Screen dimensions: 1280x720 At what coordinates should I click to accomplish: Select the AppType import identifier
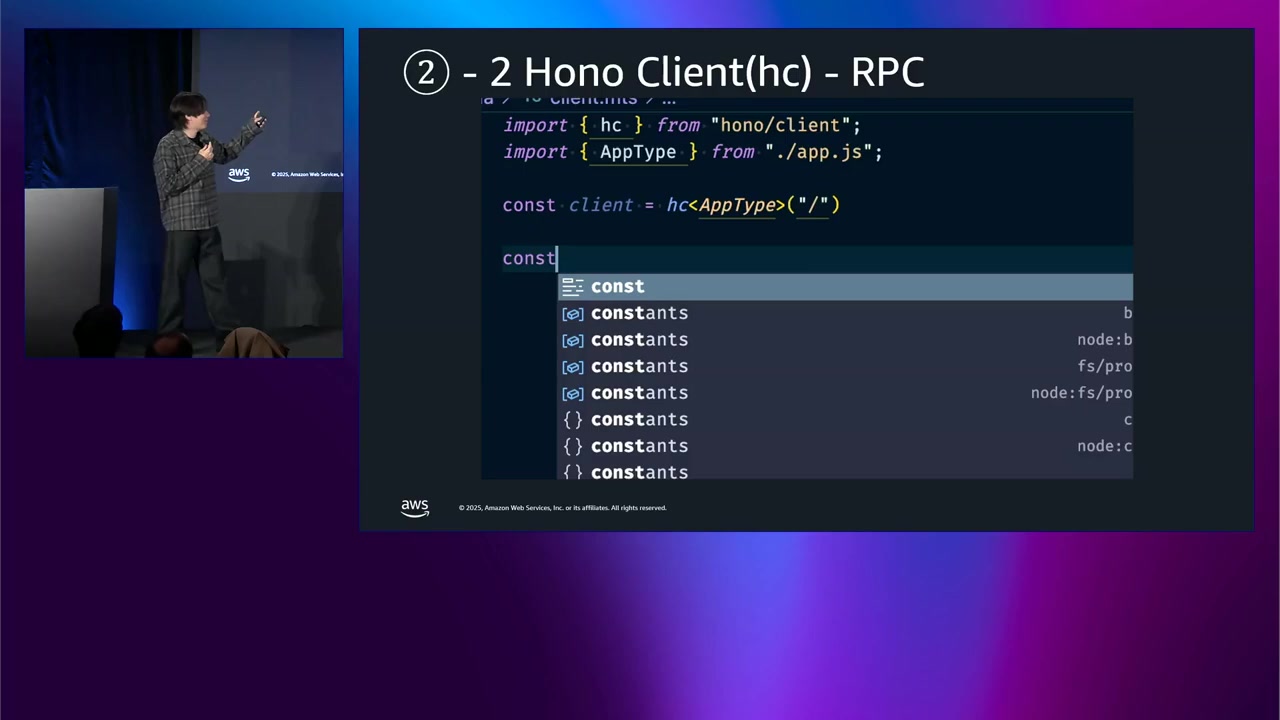tap(638, 152)
